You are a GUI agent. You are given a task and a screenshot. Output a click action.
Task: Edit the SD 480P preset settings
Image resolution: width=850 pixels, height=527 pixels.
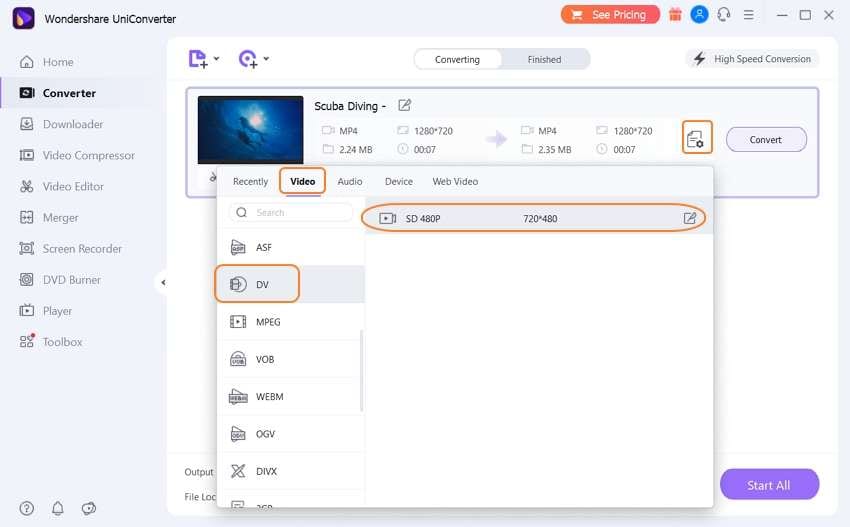point(690,218)
